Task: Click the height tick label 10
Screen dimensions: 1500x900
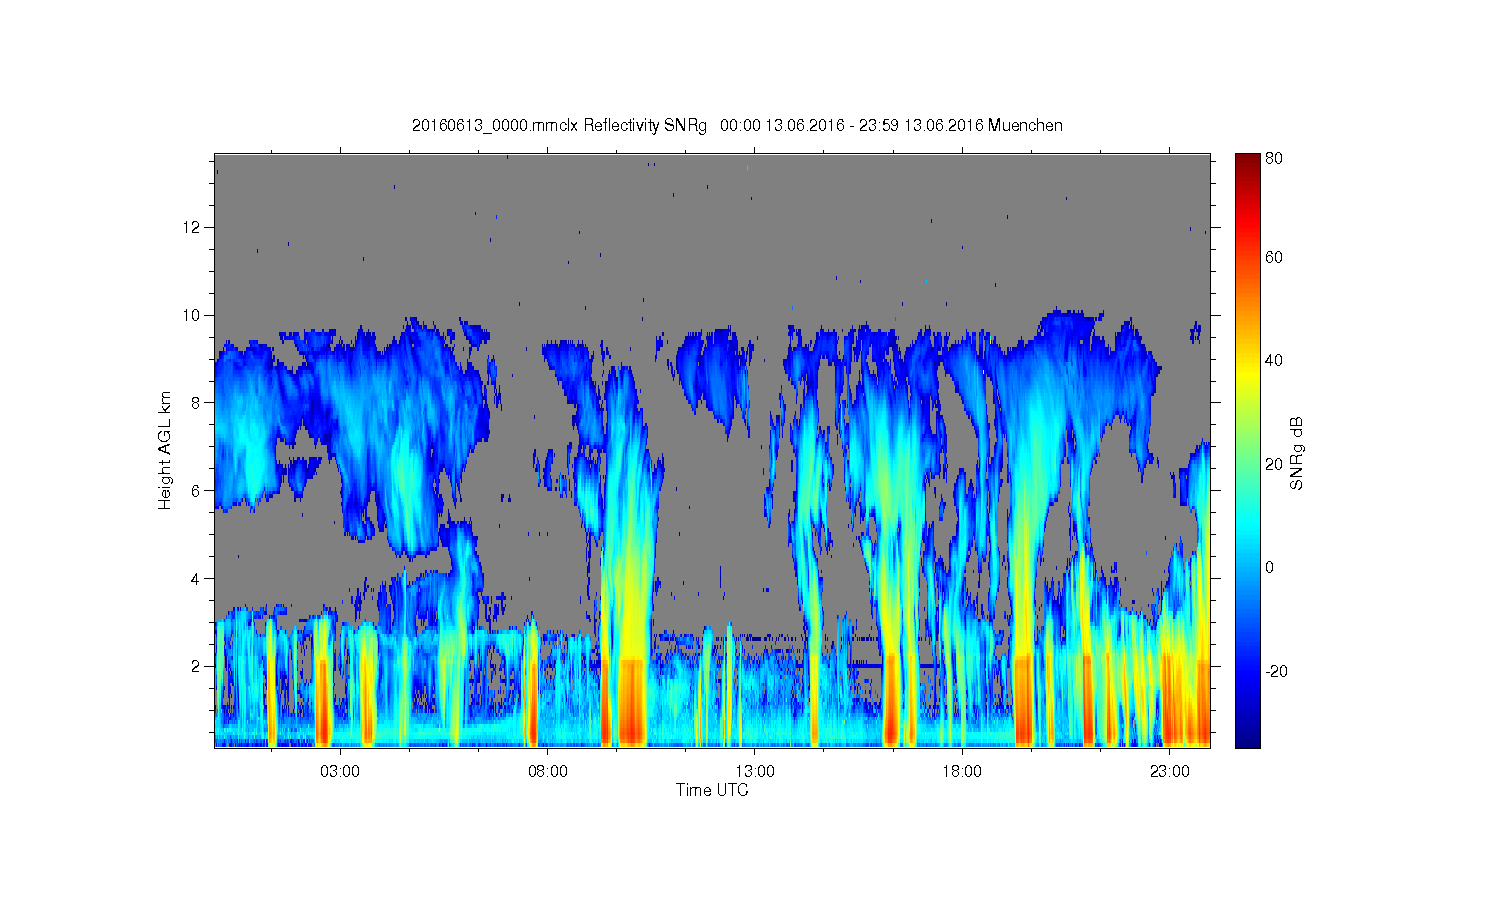Action: tap(192, 315)
